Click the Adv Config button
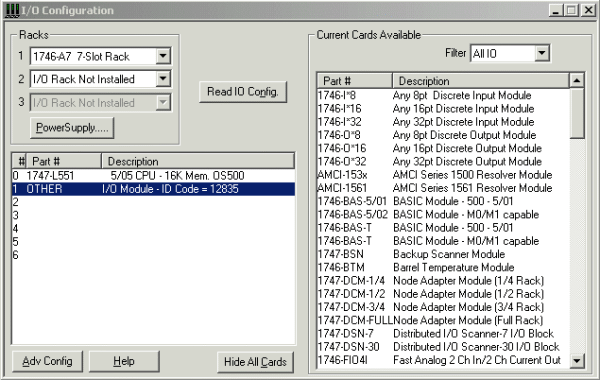The image size is (600, 380). click(x=47, y=361)
